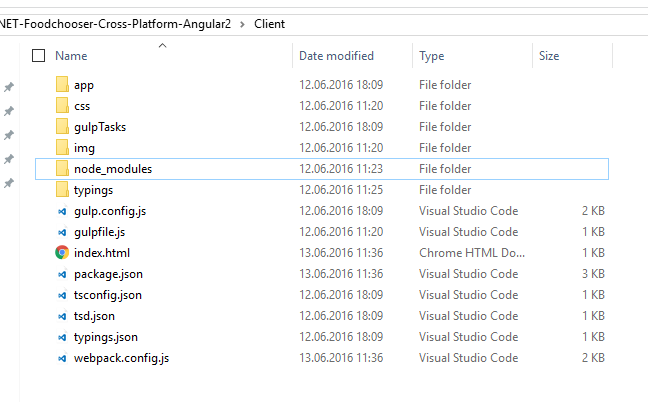
Task: Click the Chrome icon for index.html
Action: pyautogui.click(x=62, y=252)
